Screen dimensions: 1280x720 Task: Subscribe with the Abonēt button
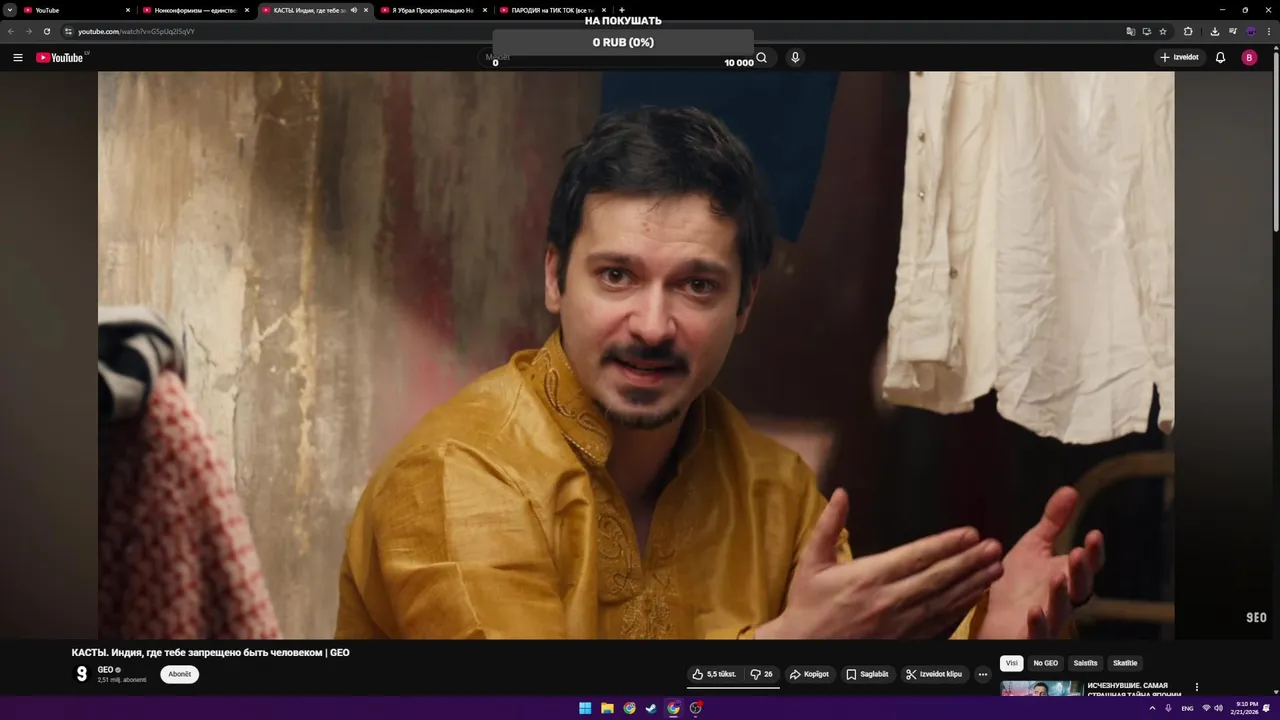point(180,674)
